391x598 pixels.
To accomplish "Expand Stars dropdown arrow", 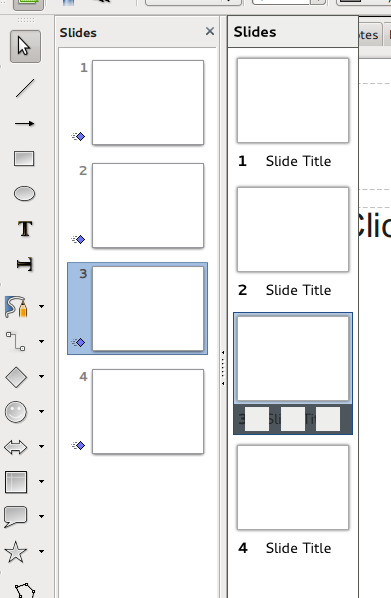I will [x=42, y=551].
